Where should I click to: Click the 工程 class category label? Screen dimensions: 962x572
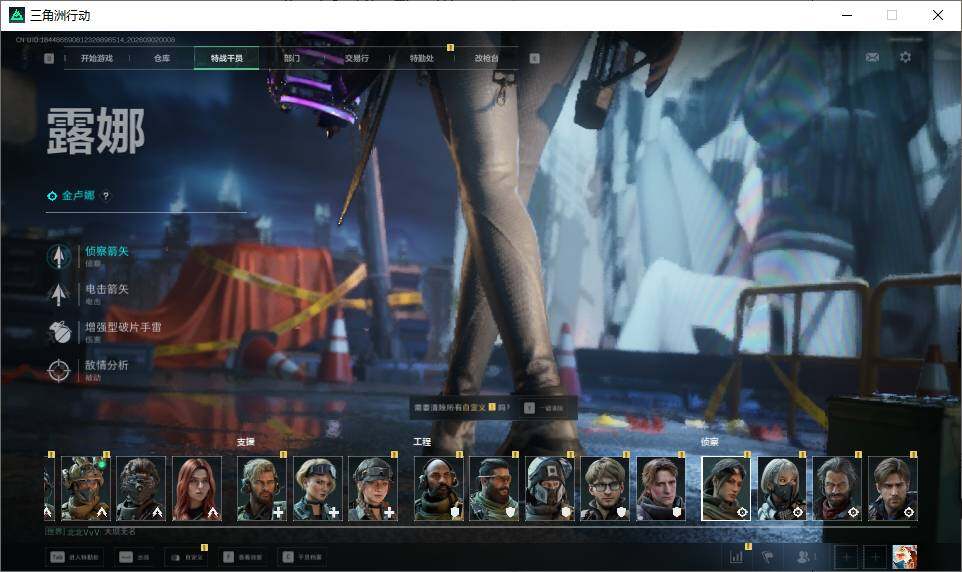point(422,442)
